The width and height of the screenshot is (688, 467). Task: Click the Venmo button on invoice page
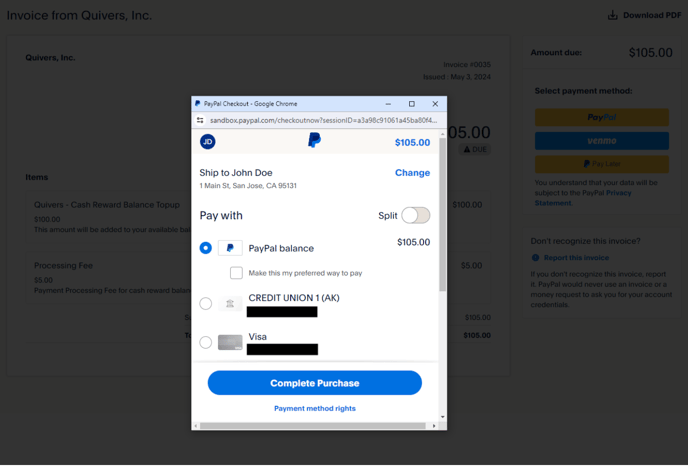(x=602, y=141)
